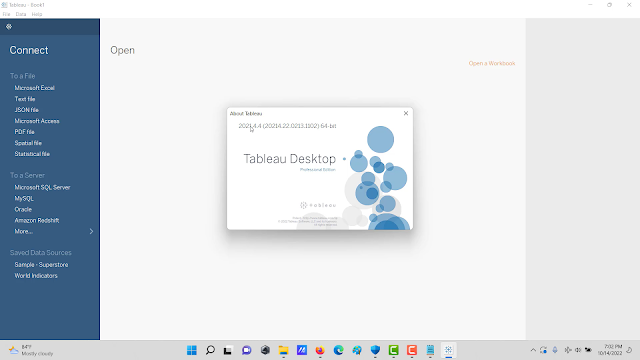640x360 pixels.
Task: Click the microphone tray icon
Action: tap(555, 350)
